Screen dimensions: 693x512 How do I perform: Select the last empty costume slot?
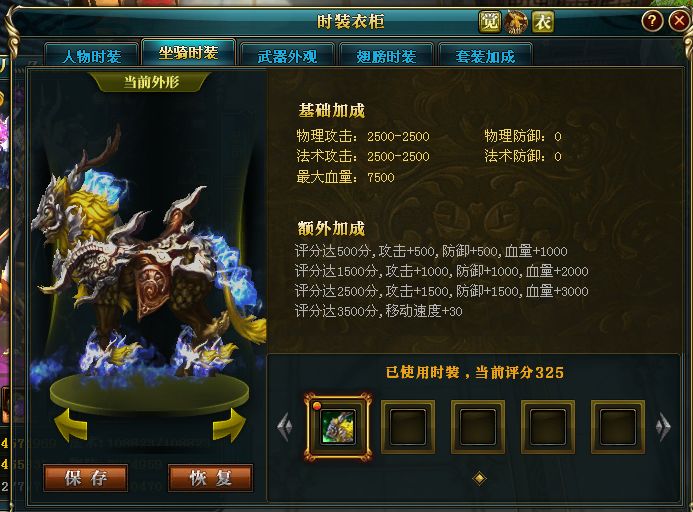[x=618, y=427]
